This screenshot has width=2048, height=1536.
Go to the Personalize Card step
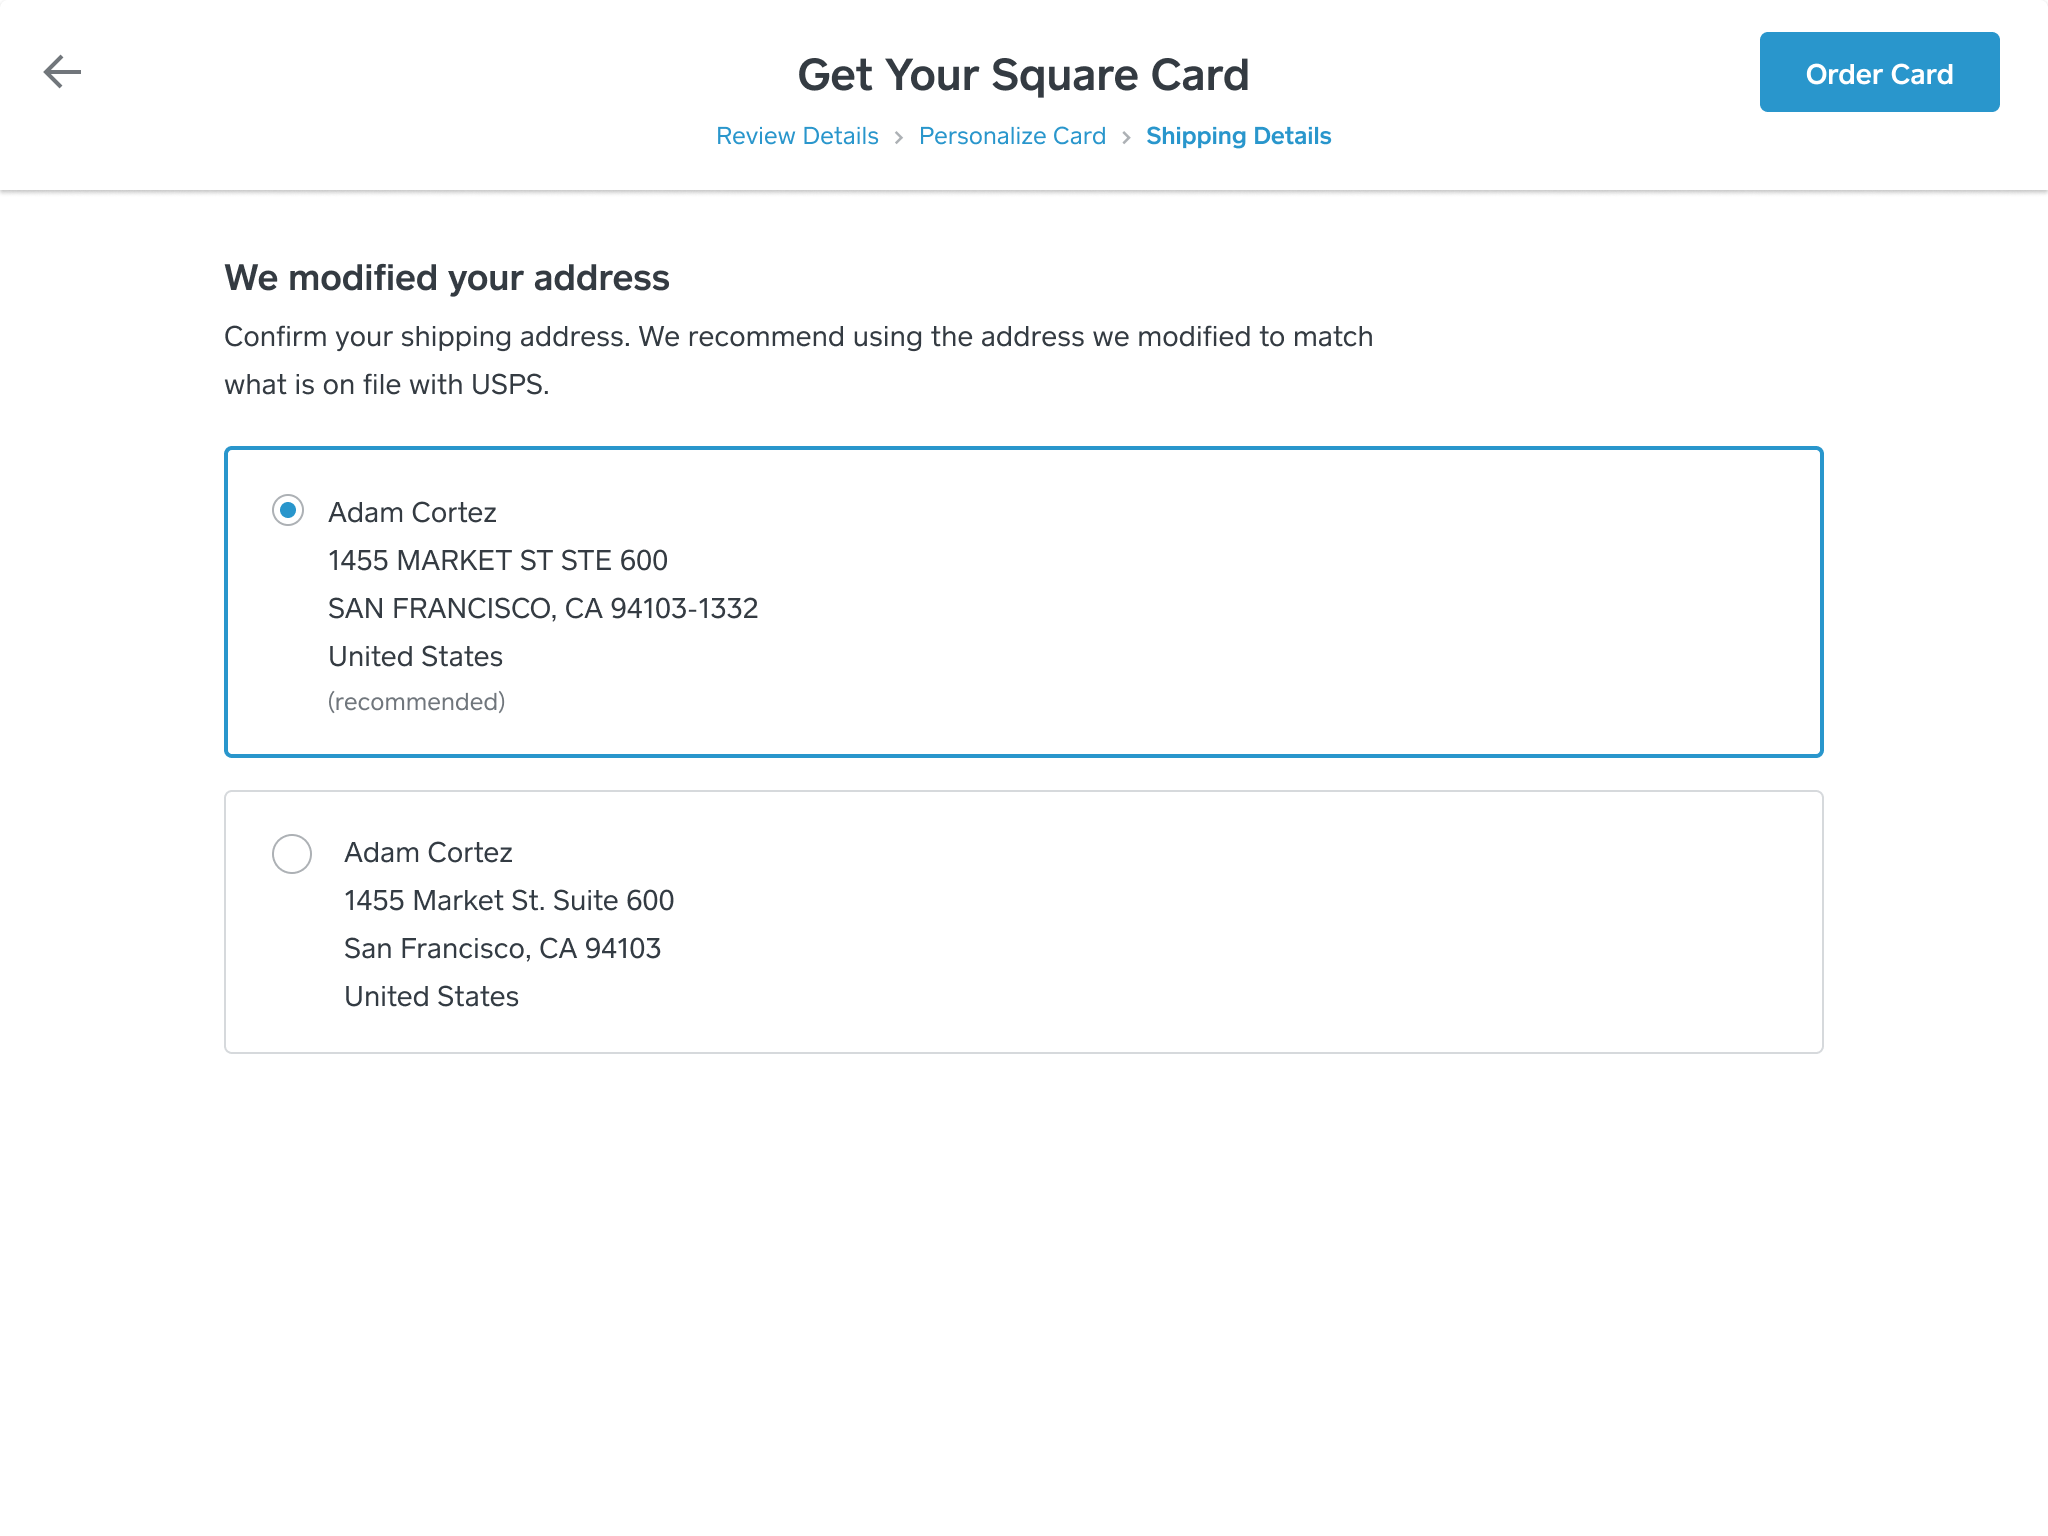[x=1012, y=136]
